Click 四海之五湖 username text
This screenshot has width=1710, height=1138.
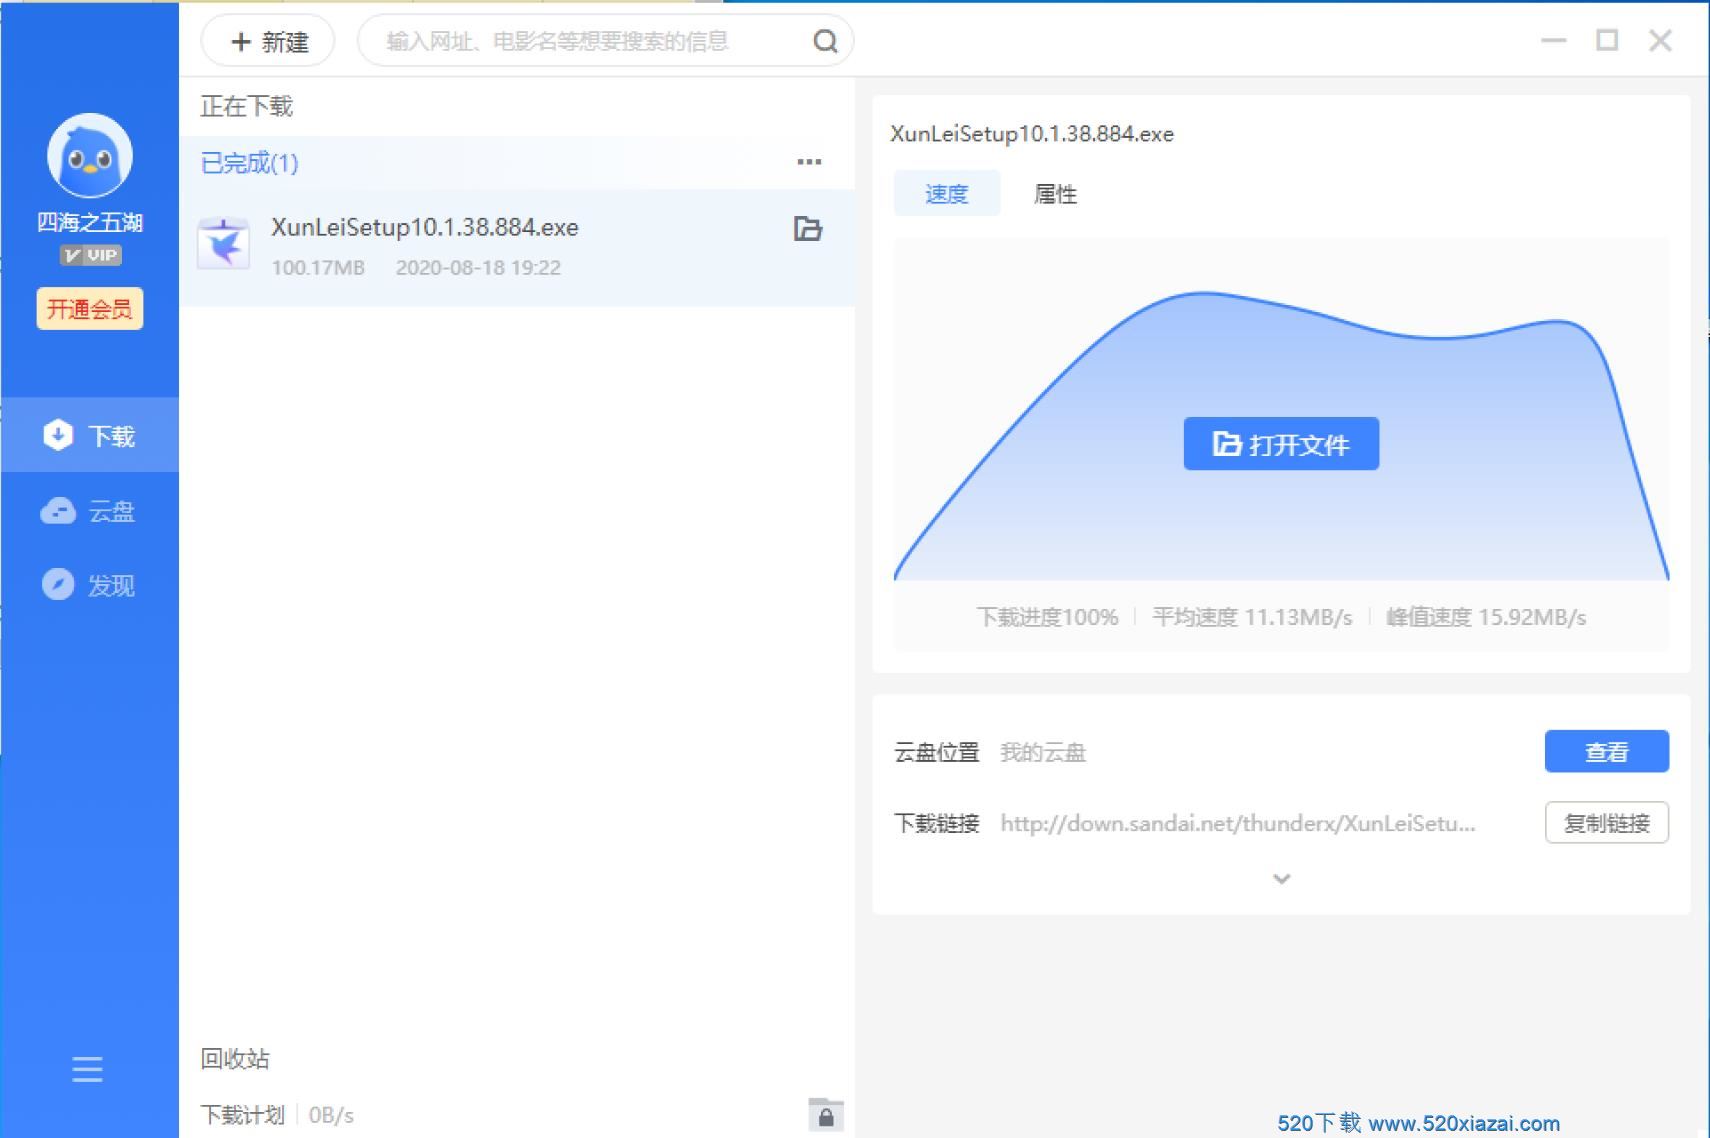[90, 222]
